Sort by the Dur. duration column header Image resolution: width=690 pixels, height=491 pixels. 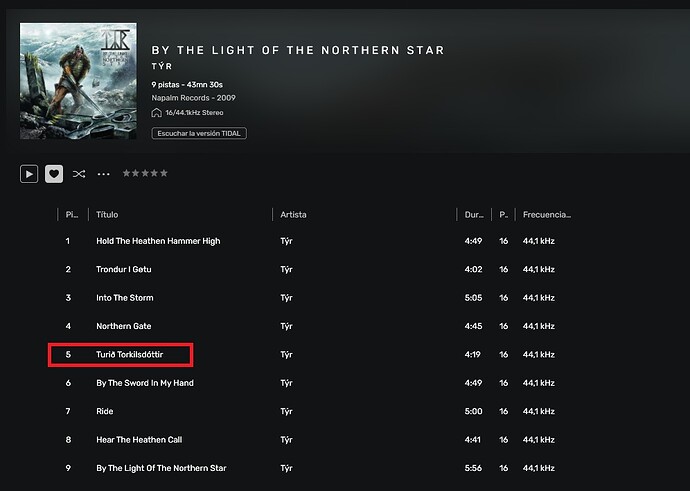(x=474, y=215)
